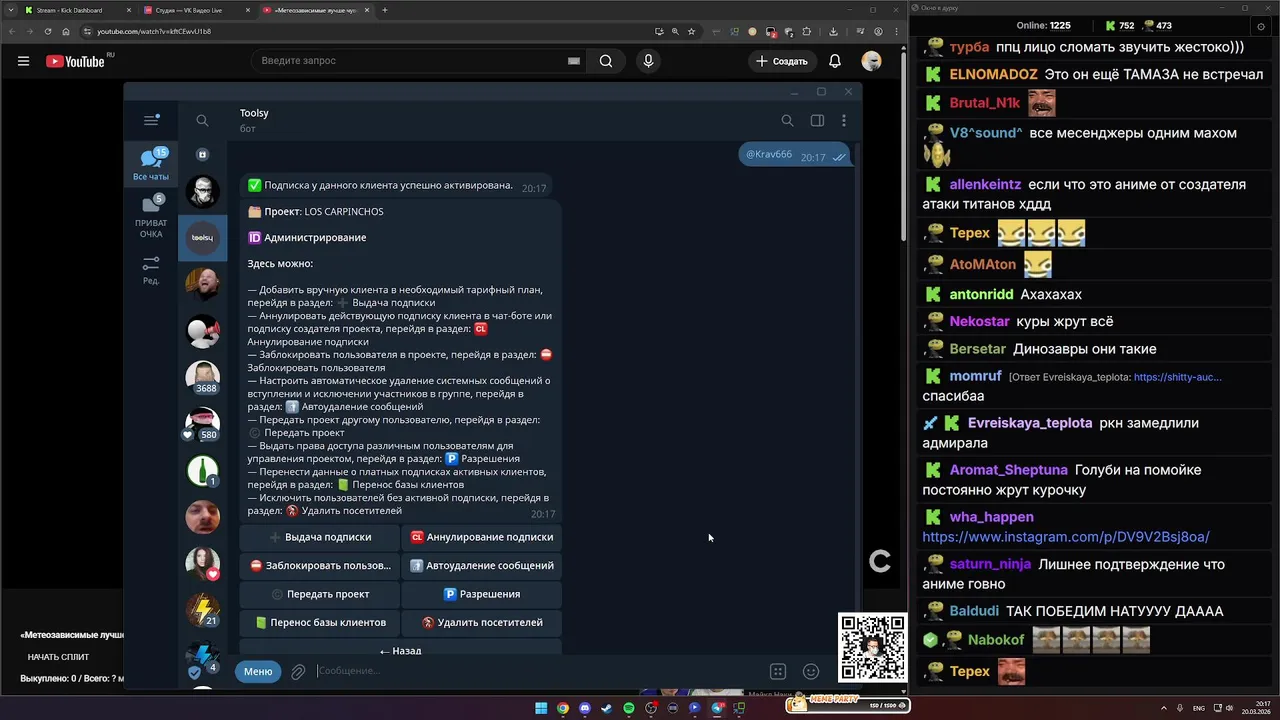Bookmark this page with the star icon
This screenshot has height=720, width=1280.
[x=692, y=31]
